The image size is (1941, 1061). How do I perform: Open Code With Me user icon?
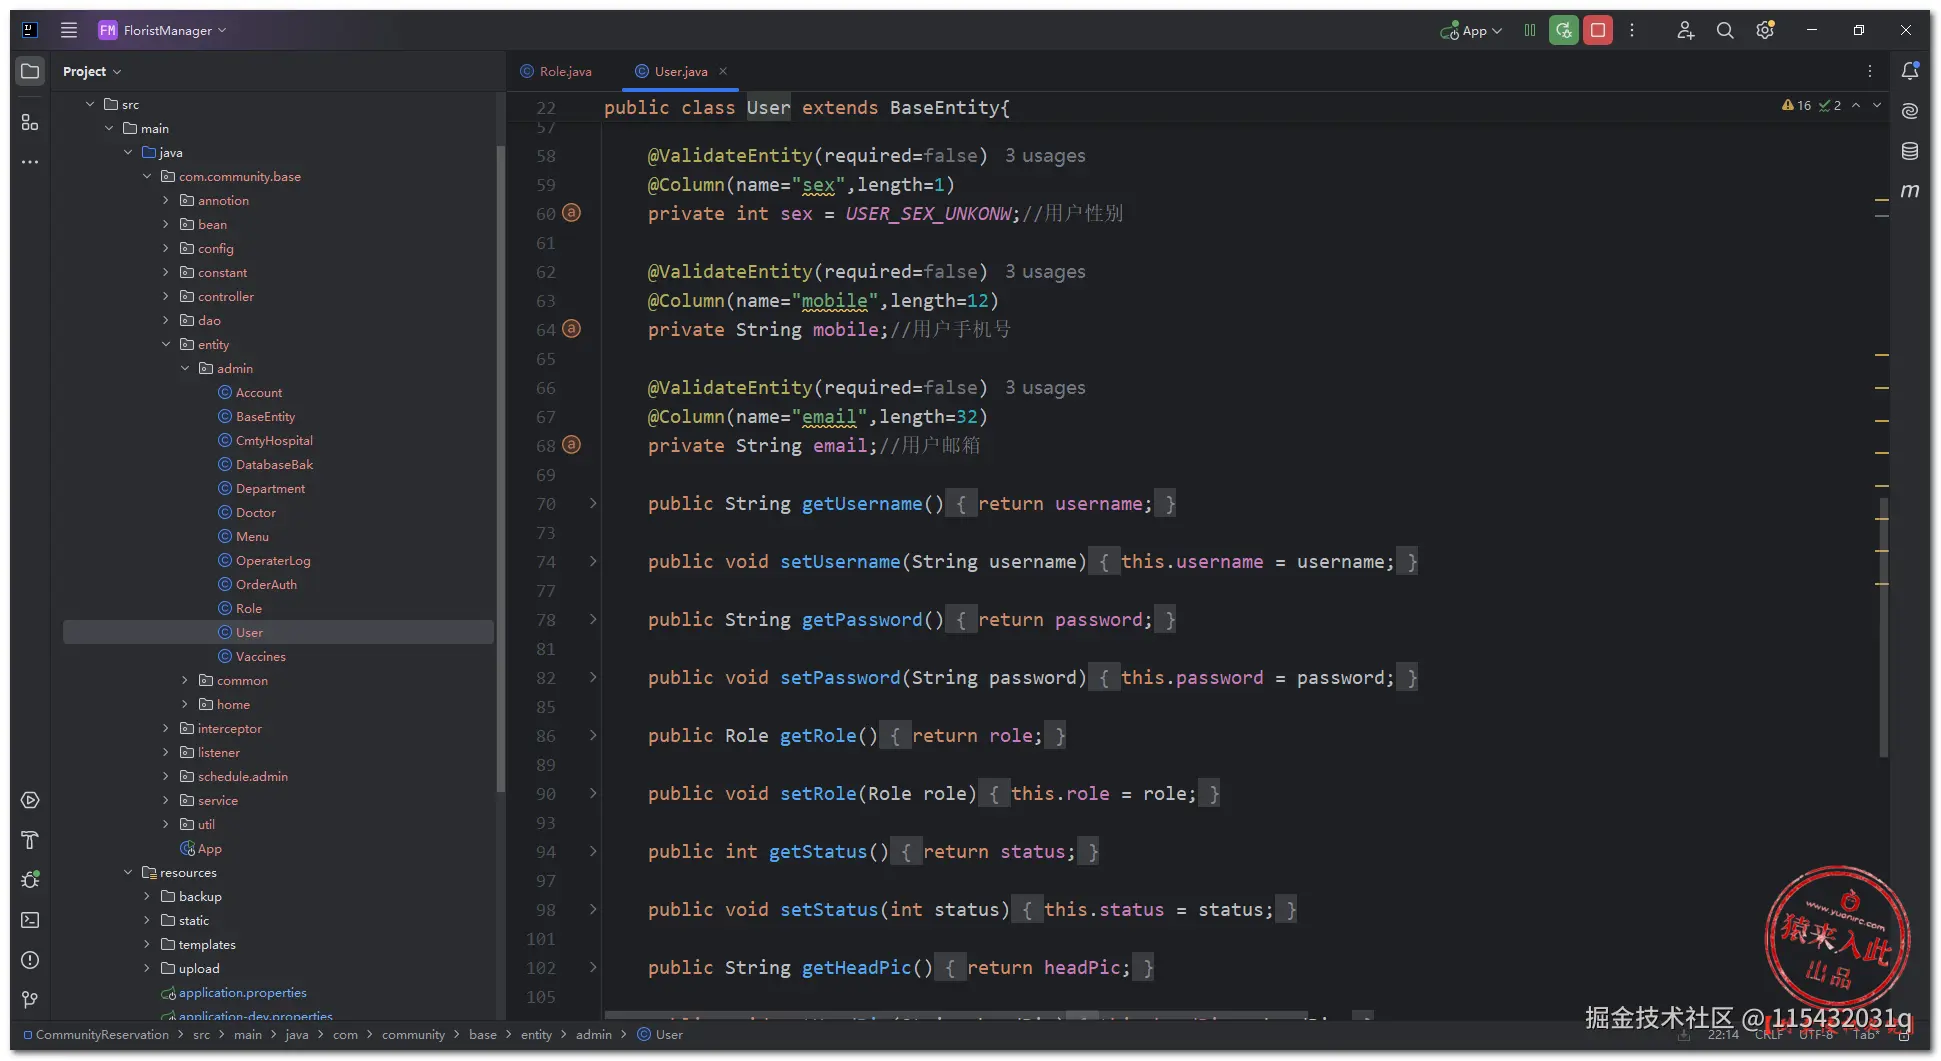click(1686, 30)
